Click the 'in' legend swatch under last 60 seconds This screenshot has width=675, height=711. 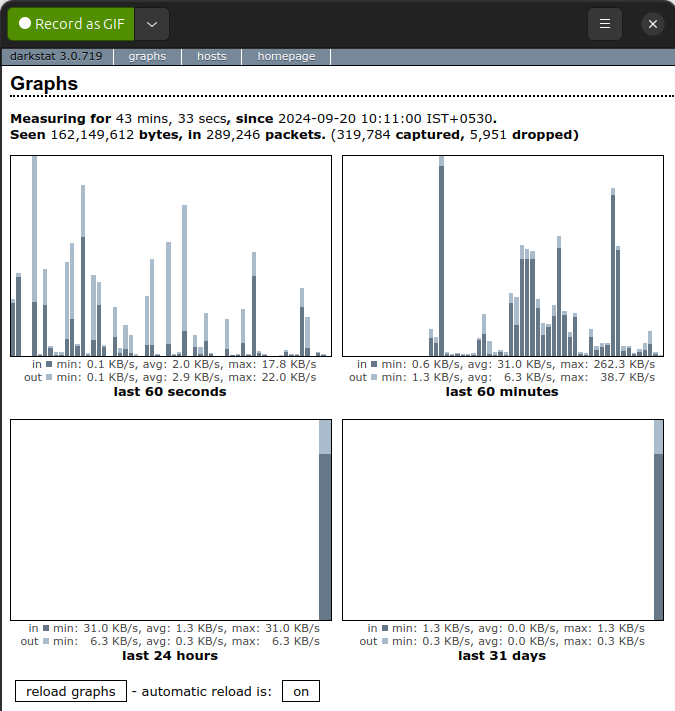click(48, 365)
